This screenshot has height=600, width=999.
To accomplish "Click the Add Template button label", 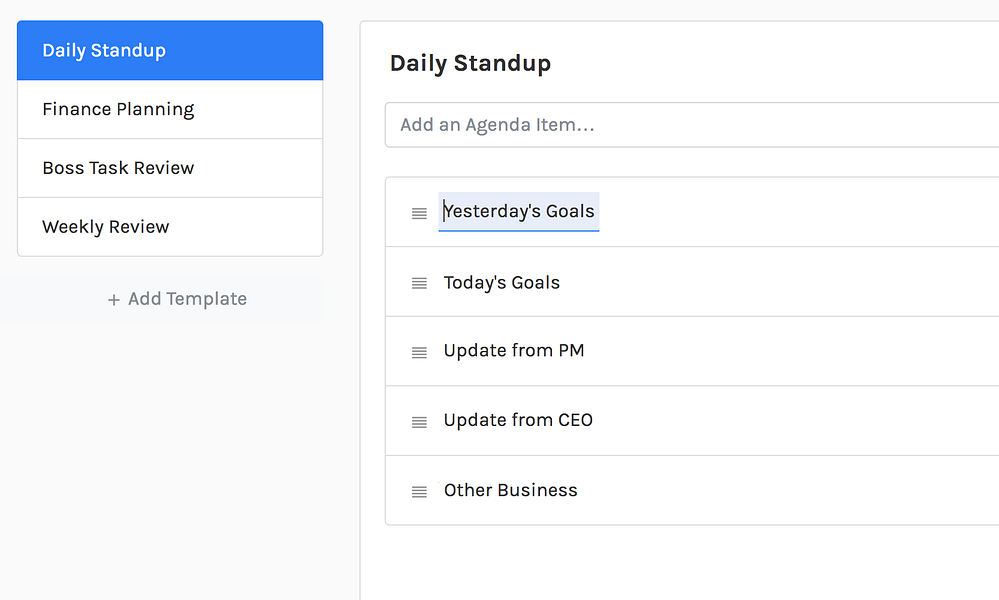I will pyautogui.click(x=187, y=299).
